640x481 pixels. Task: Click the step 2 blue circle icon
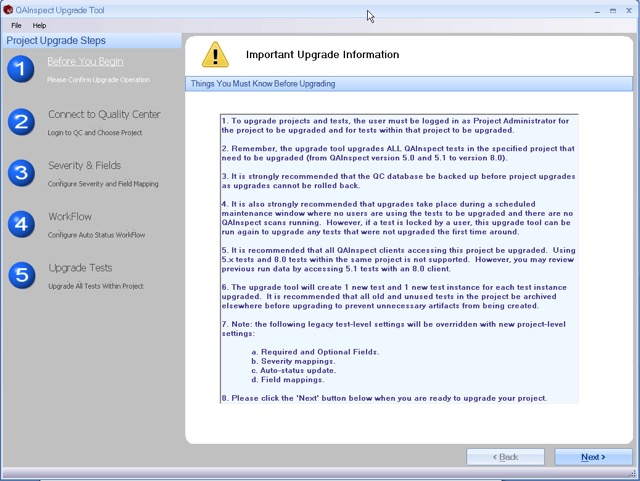21,122
